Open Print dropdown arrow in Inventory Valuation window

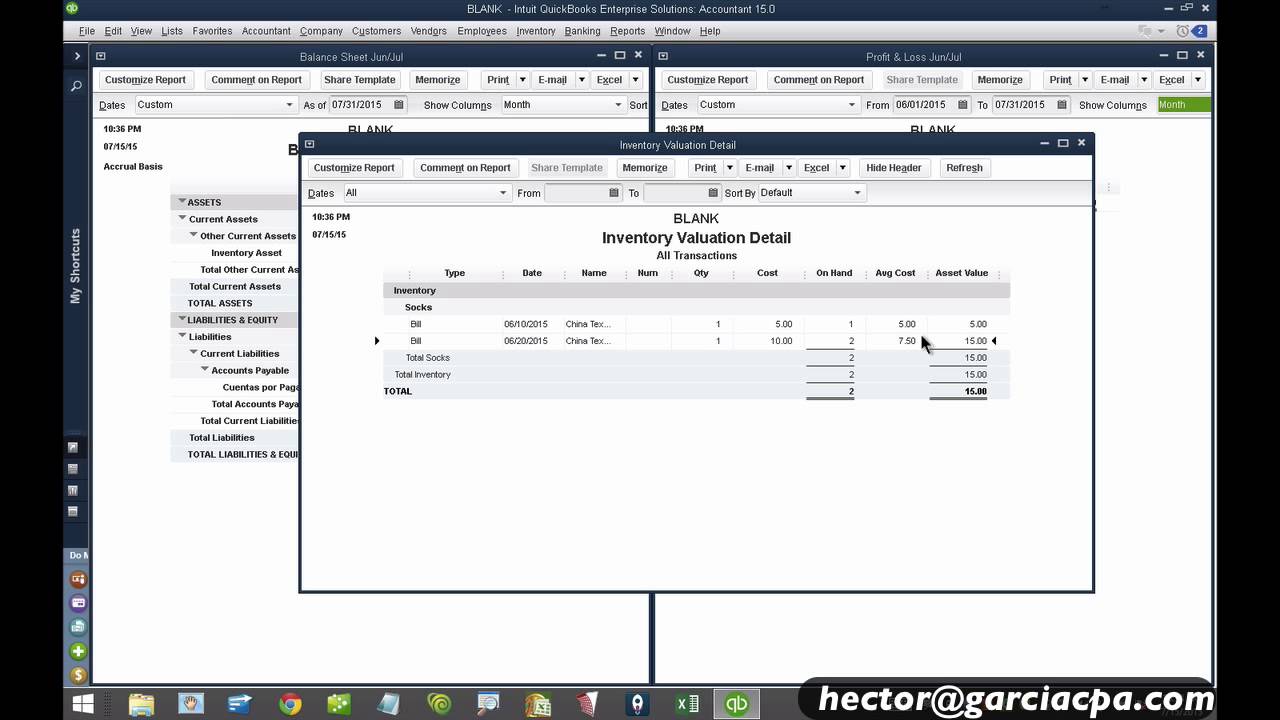(x=730, y=168)
